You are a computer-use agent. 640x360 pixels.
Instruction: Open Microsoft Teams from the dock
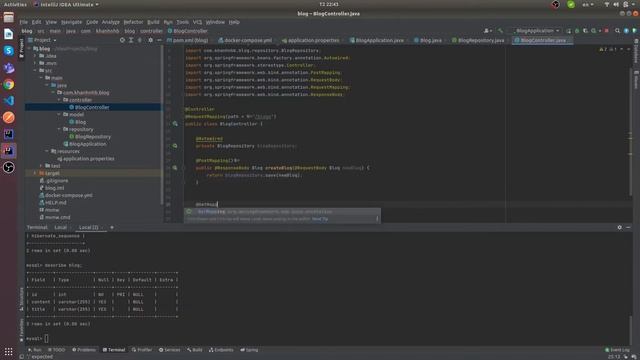click(9, 67)
